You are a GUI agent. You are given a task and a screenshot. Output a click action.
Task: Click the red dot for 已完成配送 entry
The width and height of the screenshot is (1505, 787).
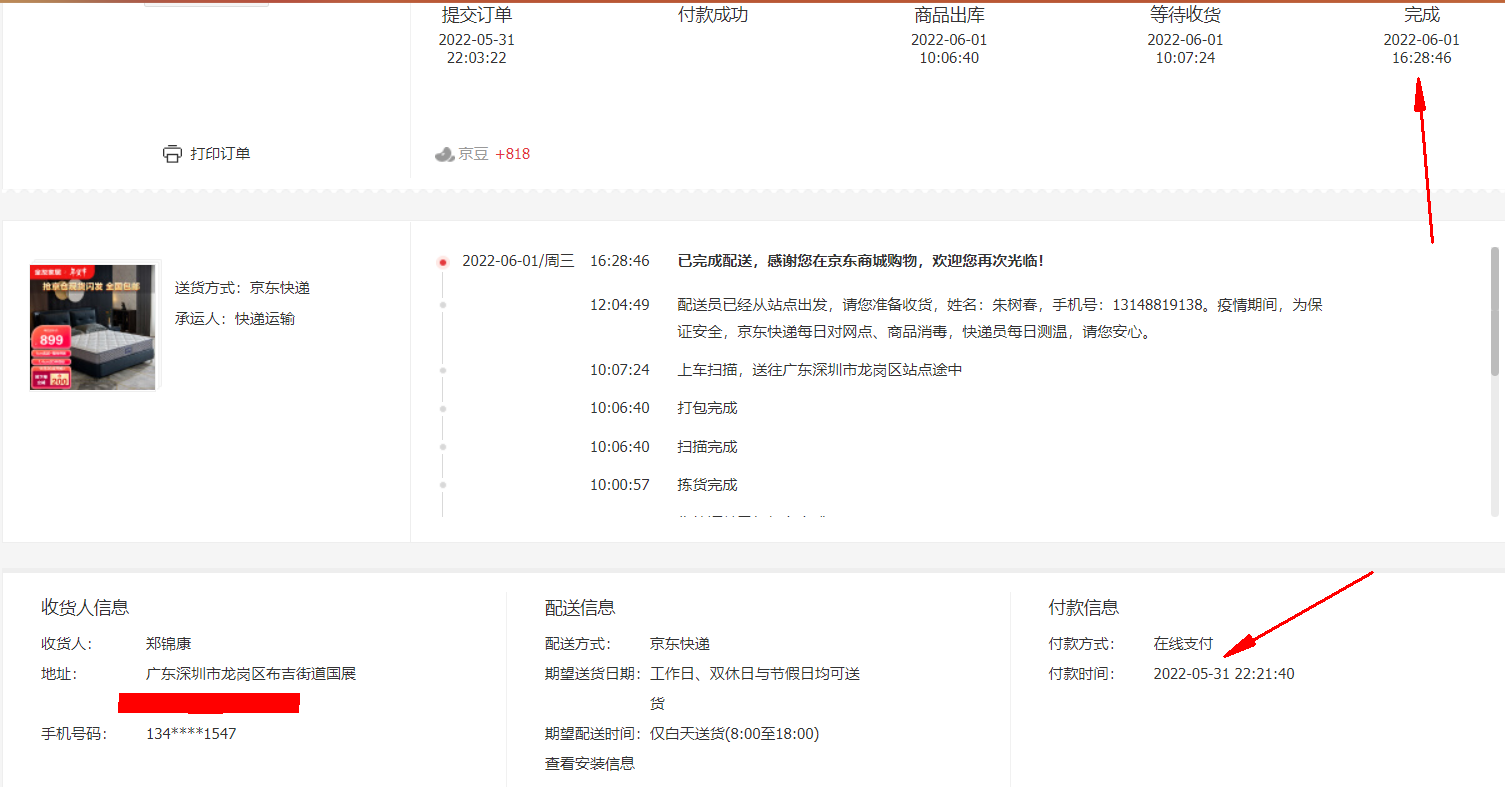[x=443, y=262]
